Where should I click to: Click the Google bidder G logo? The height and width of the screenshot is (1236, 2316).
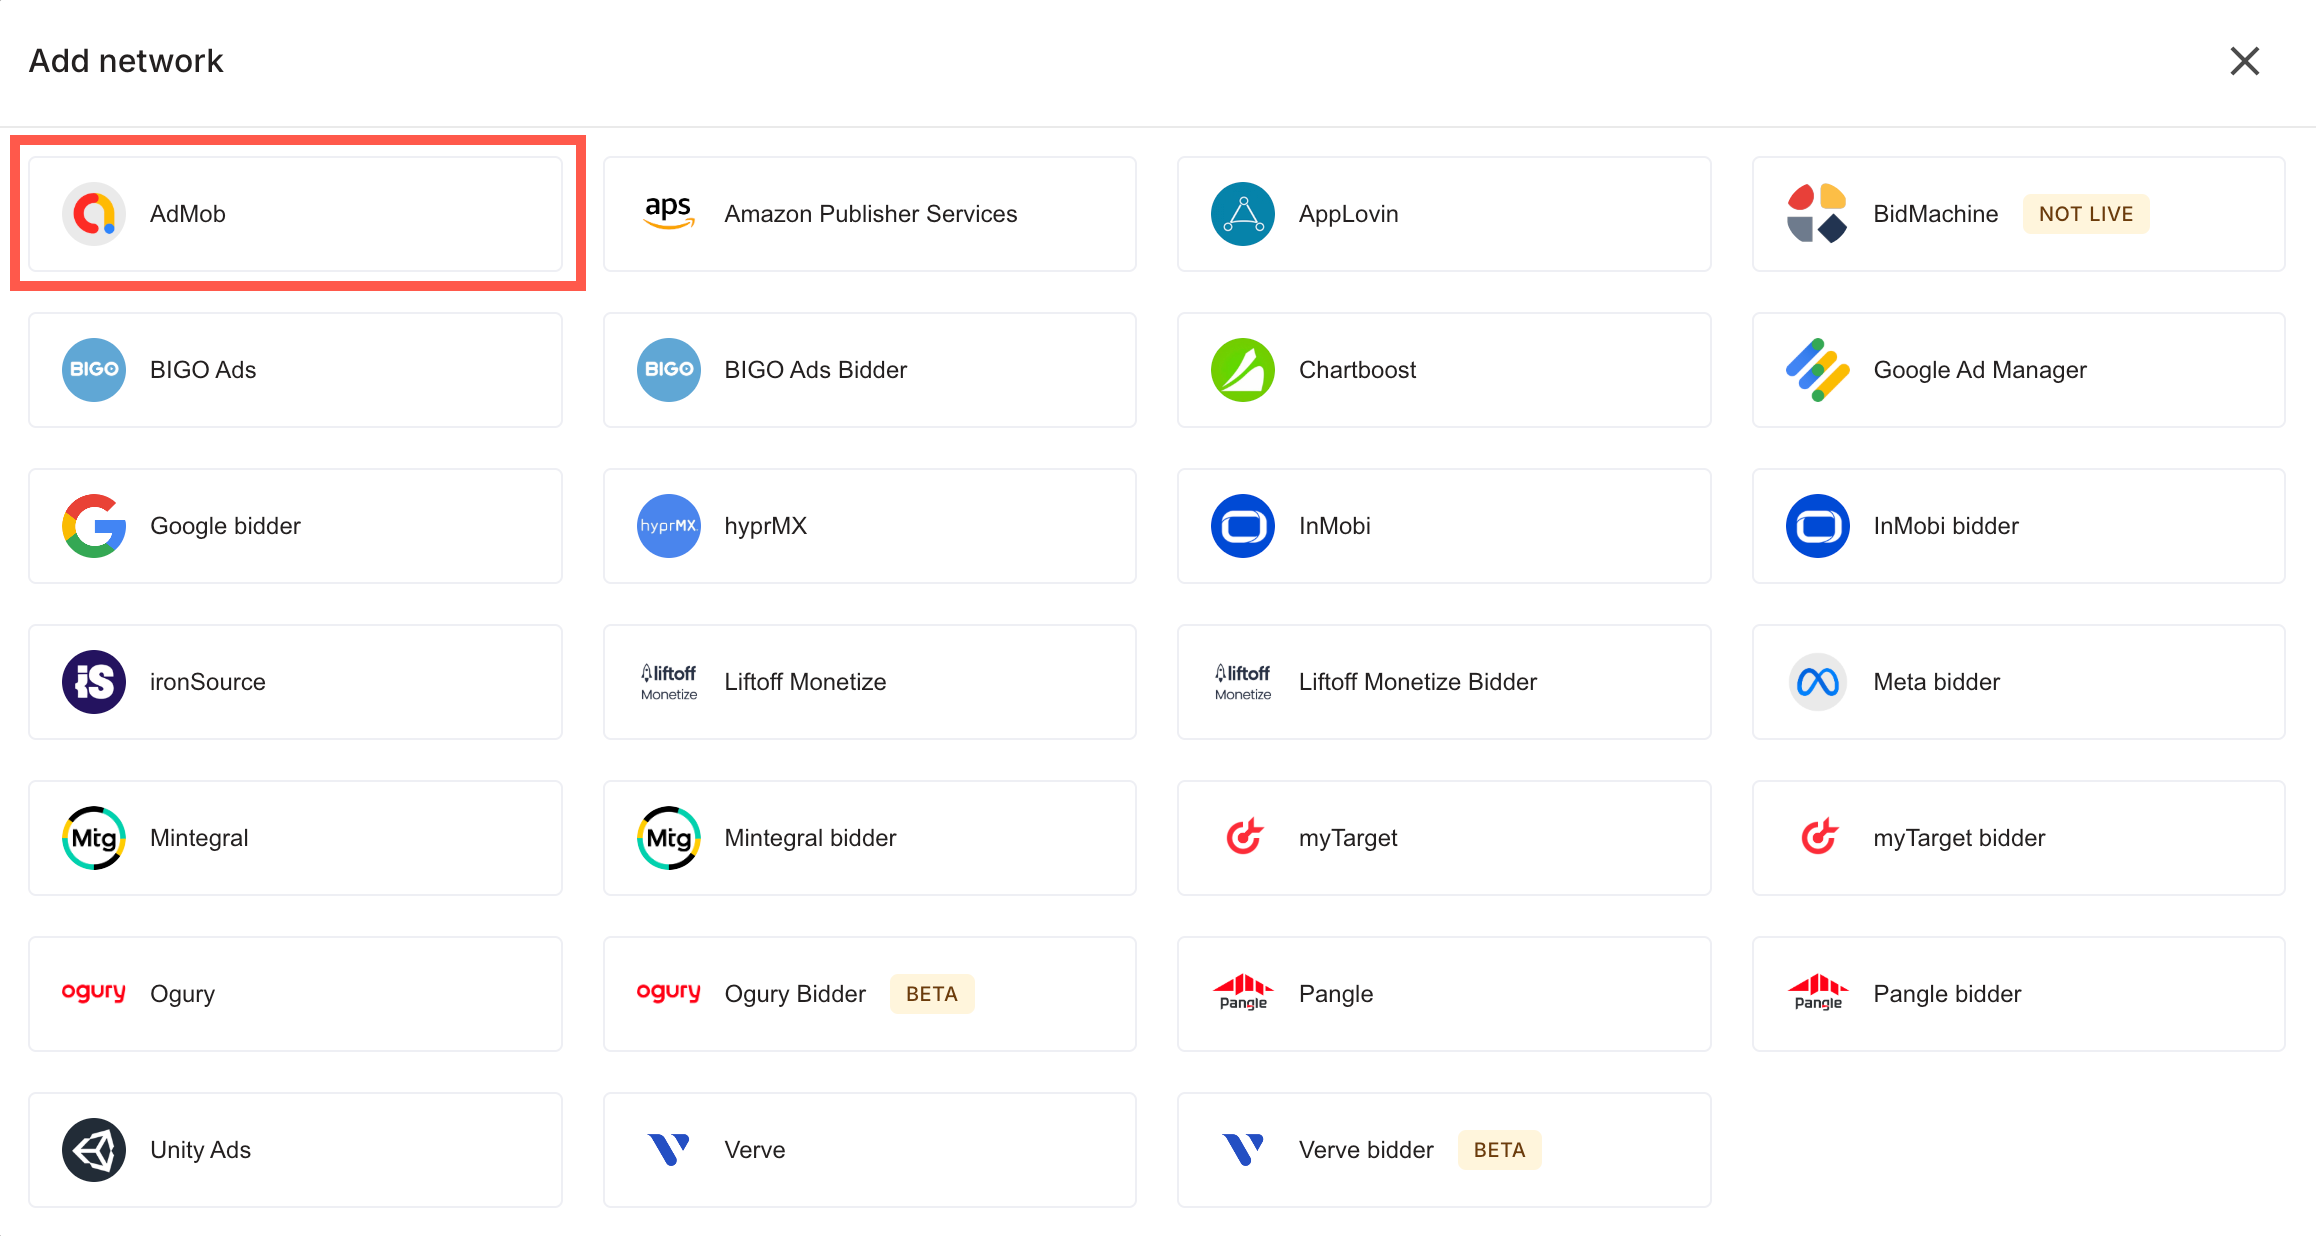[94, 526]
